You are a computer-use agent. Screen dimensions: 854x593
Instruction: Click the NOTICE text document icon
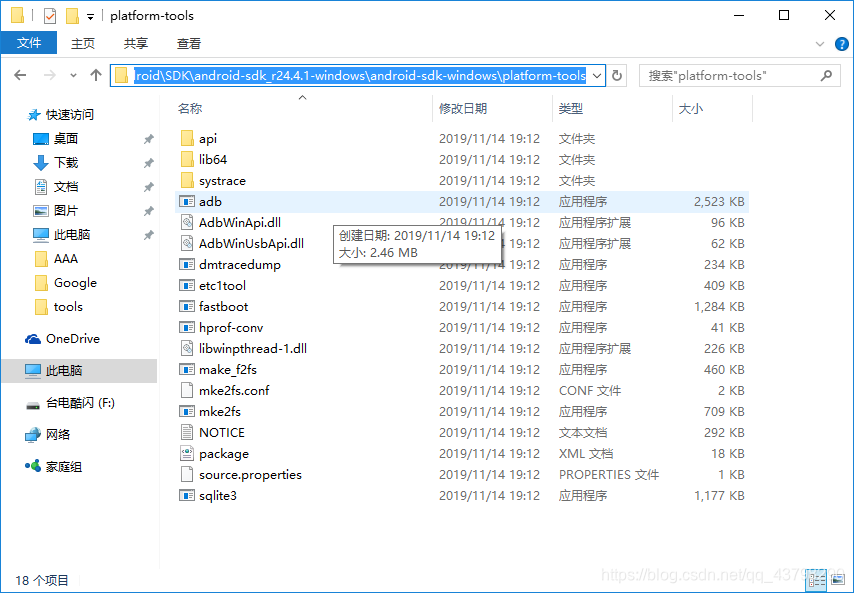[x=187, y=432]
